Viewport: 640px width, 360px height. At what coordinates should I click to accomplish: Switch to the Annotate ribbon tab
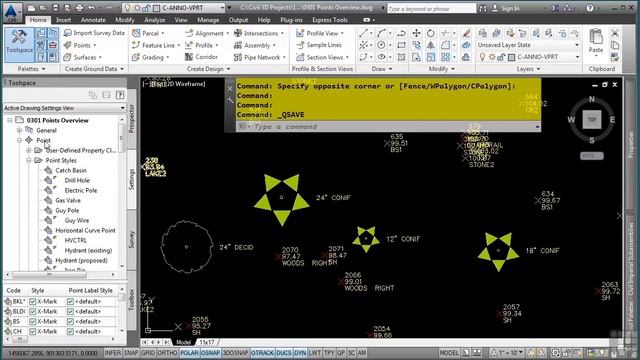[x=93, y=20]
